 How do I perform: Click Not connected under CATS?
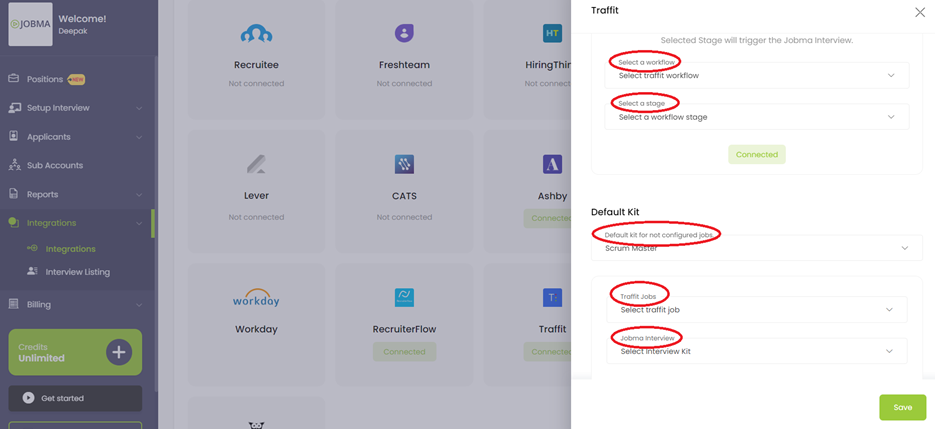404,217
